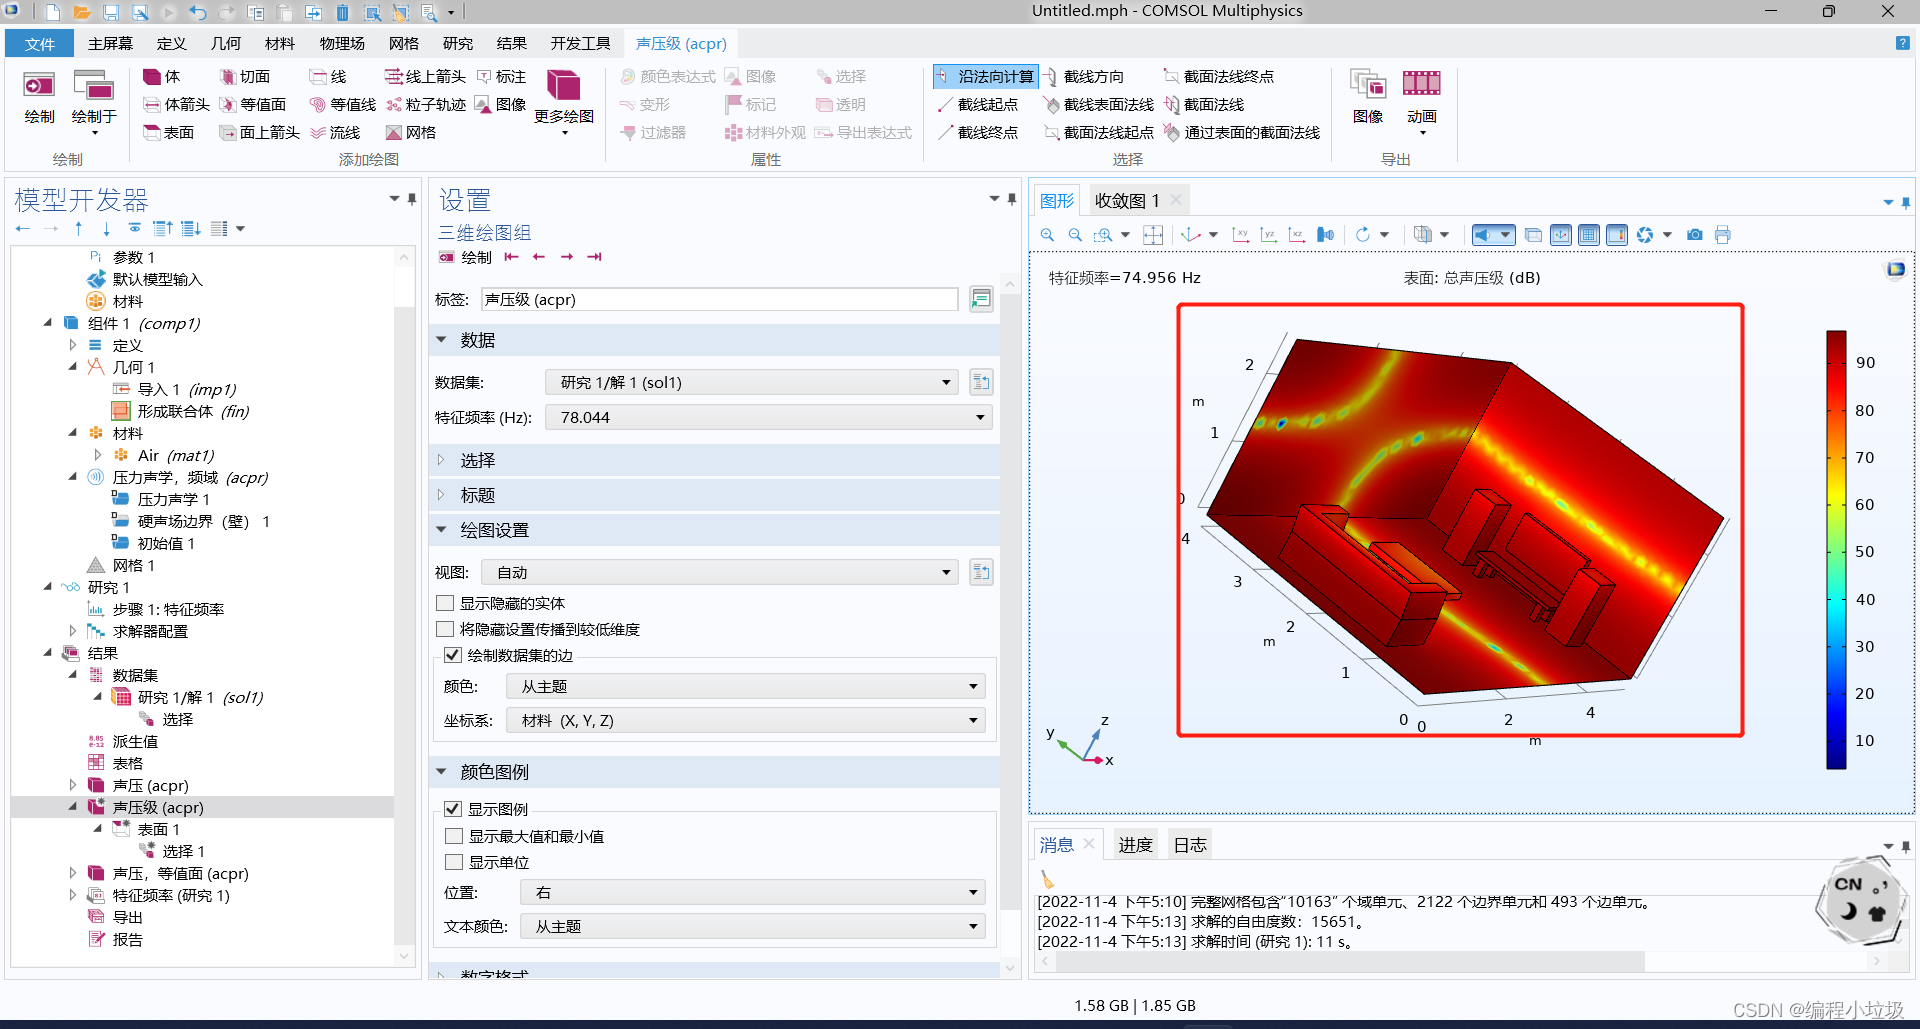
Task: Add a Particle Trajectories (粒子轨迹) plot
Action: (x=426, y=105)
